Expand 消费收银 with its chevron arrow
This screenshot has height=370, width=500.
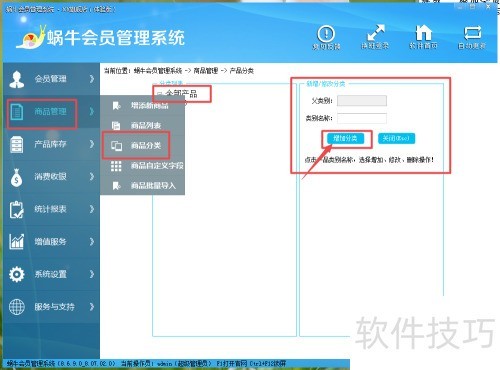[x=92, y=177]
